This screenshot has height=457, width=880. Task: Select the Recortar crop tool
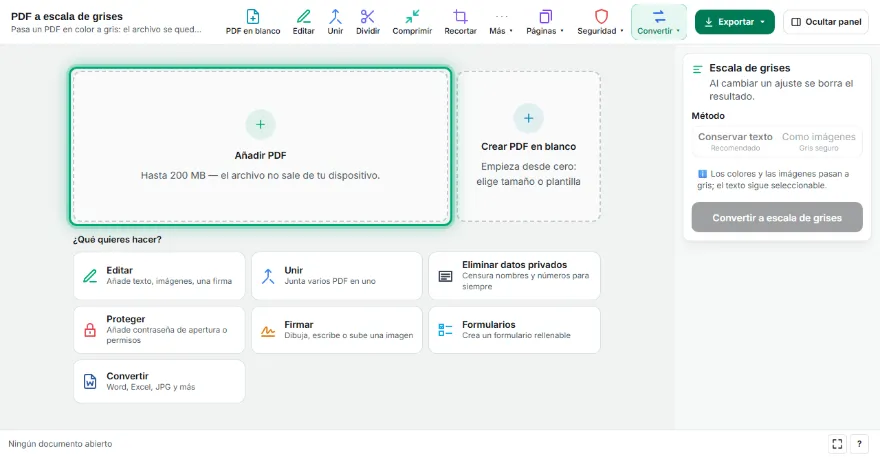tap(460, 22)
